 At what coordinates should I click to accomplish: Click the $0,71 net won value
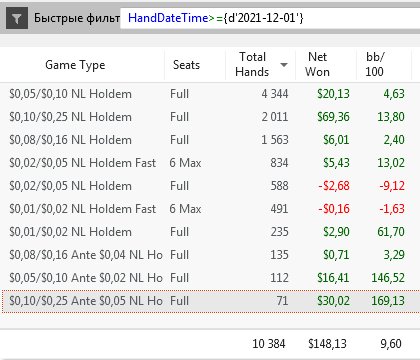click(336, 255)
